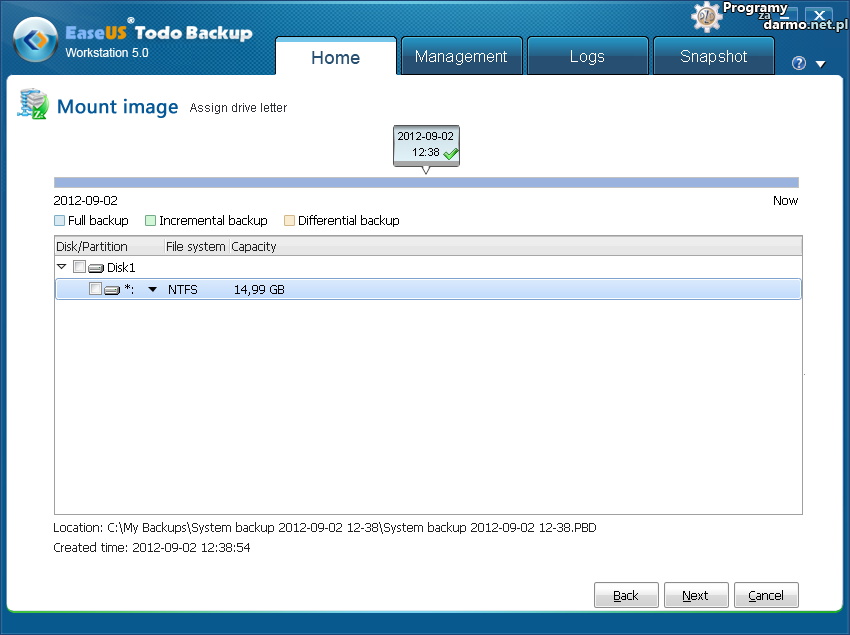
Task: Click the gear watermark icon at top right
Action: (706, 16)
